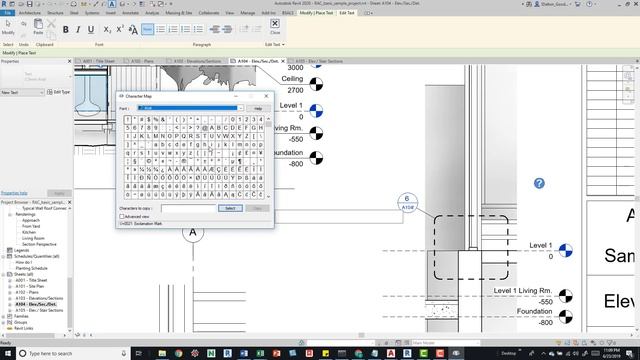
Task: Toggle Subscript text formatting
Action: (107, 29)
